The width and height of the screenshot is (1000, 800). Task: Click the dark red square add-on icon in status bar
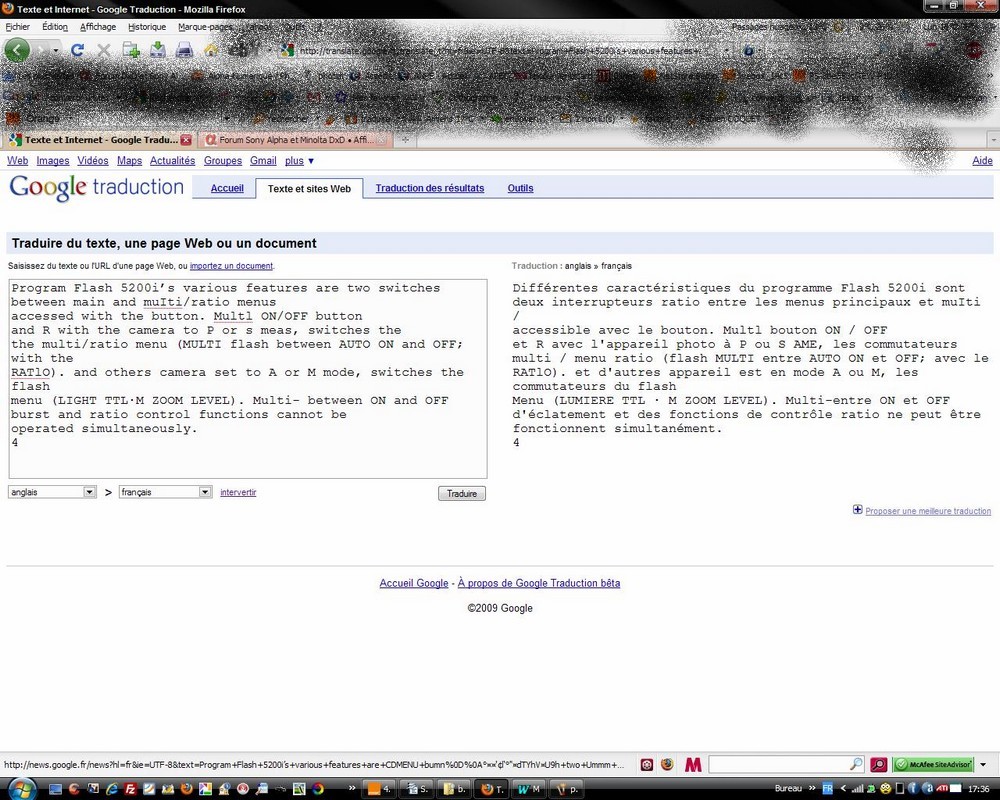point(647,764)
